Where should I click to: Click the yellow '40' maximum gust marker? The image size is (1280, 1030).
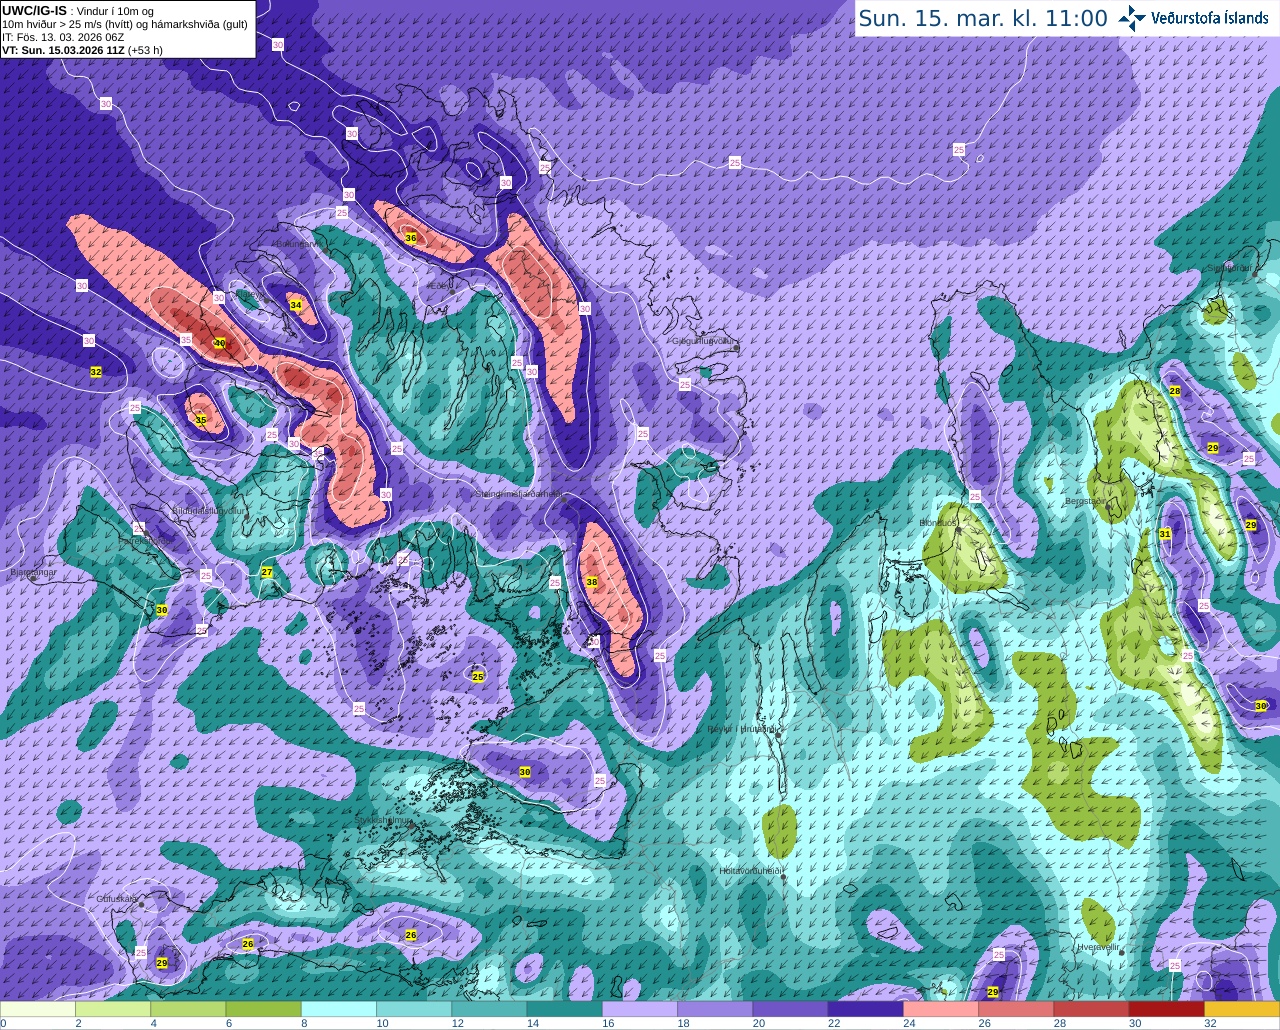pyautogui.click(x=219, y=343)
